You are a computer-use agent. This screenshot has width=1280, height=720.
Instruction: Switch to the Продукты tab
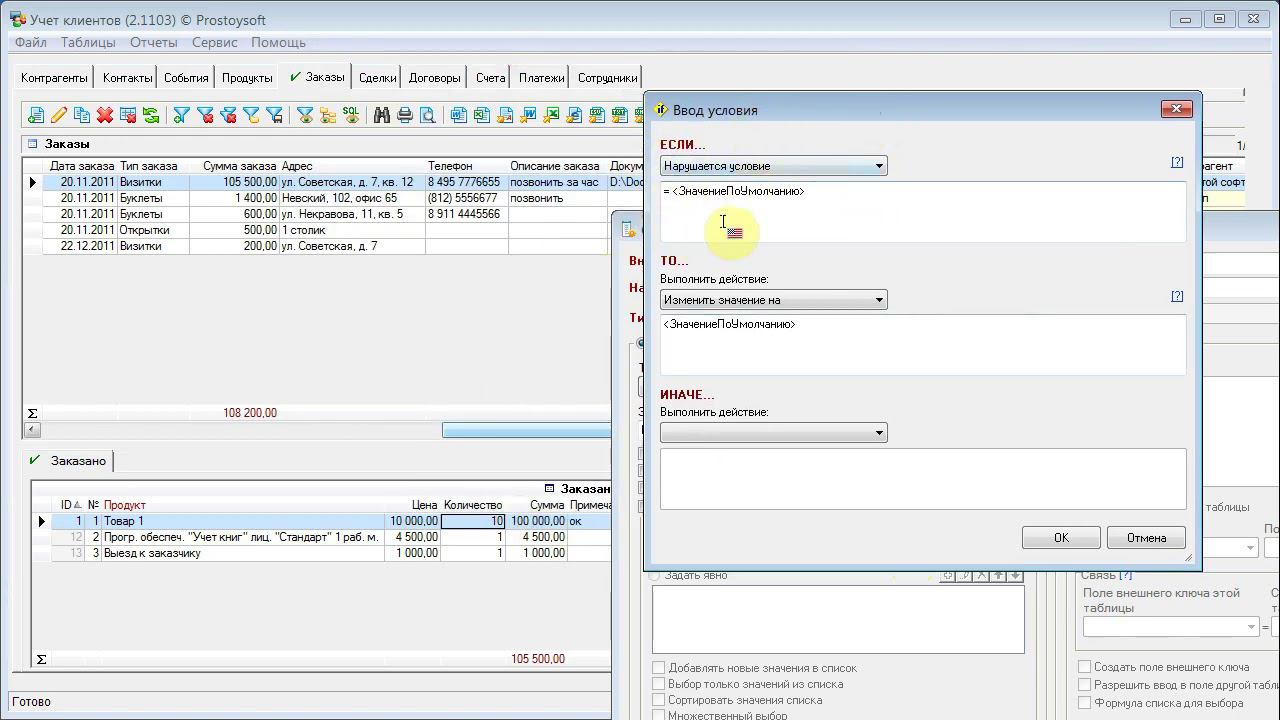(x=247, y=78)
